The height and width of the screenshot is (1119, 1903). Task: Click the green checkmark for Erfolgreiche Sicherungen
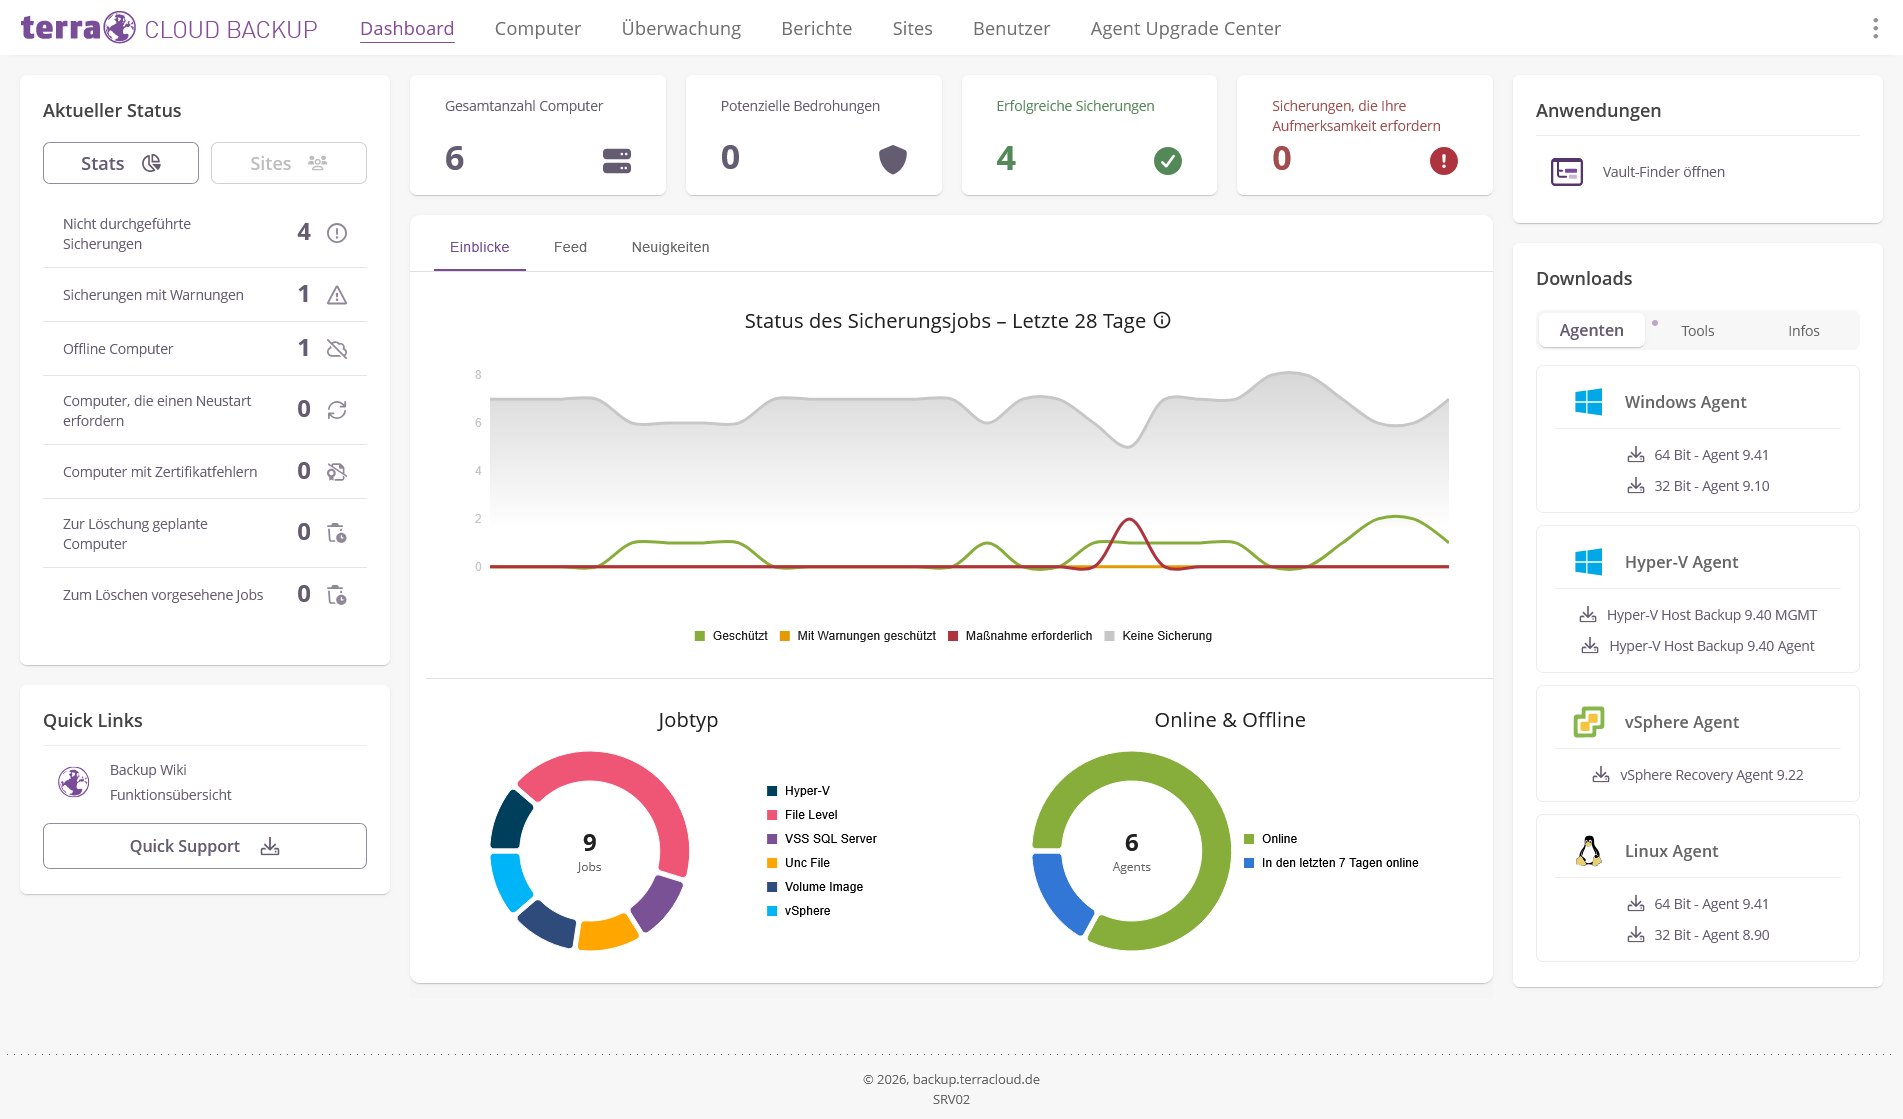coord(1168,160)
